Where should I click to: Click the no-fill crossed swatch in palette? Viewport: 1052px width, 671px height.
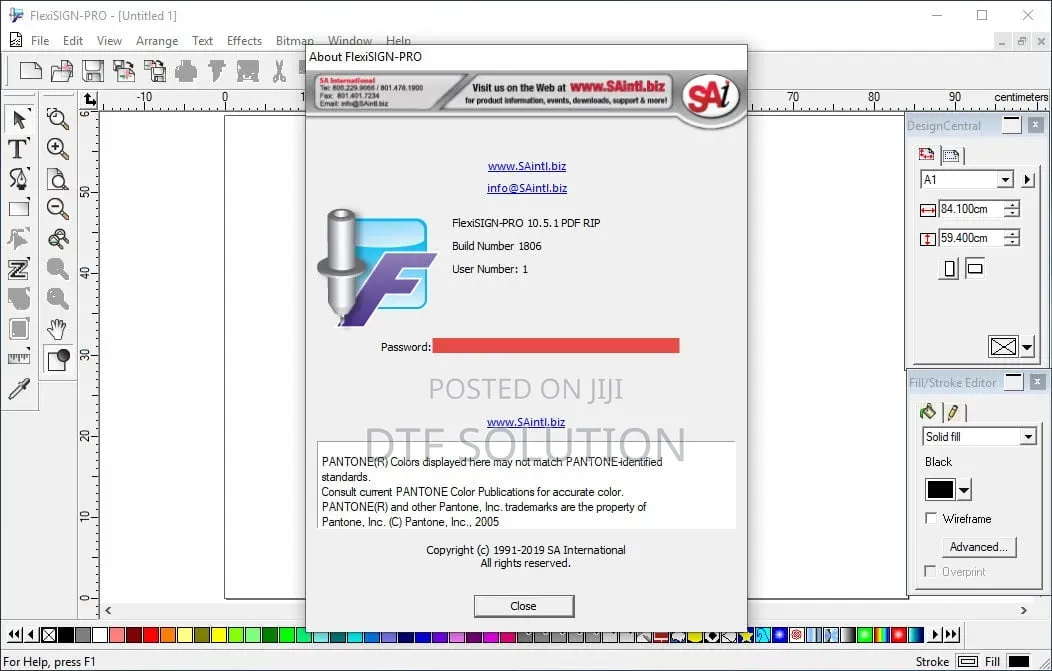pyautogui.click(x=49, y=635)
